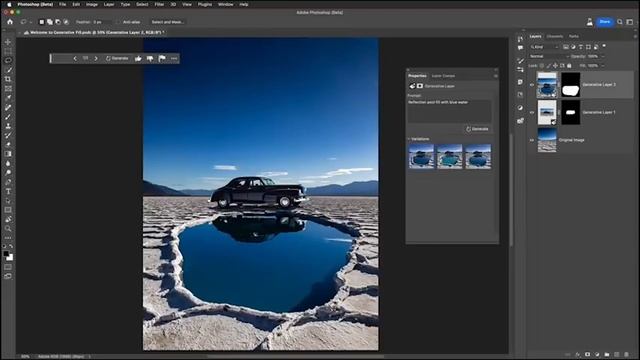This screenshot has width=640, height=360.
Task: Create a new layer from Layers panel footer
Action: point(617,355)
